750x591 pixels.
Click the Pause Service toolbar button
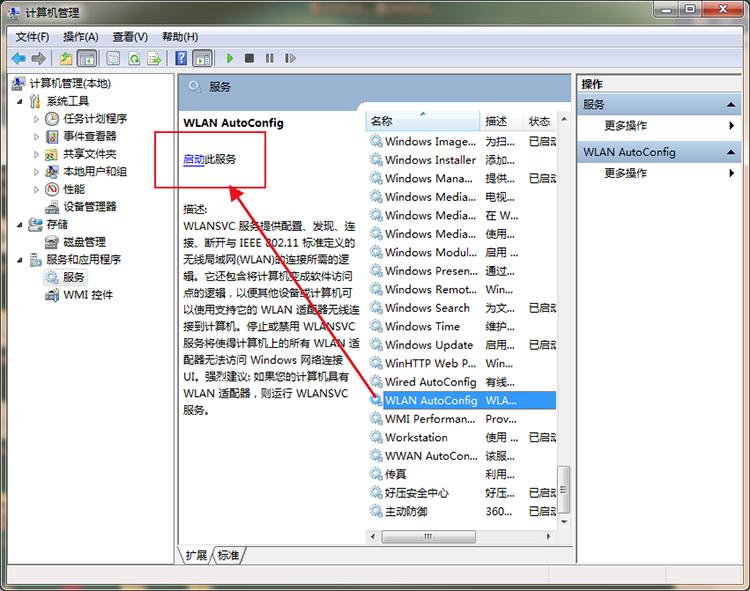click(270, 58)
